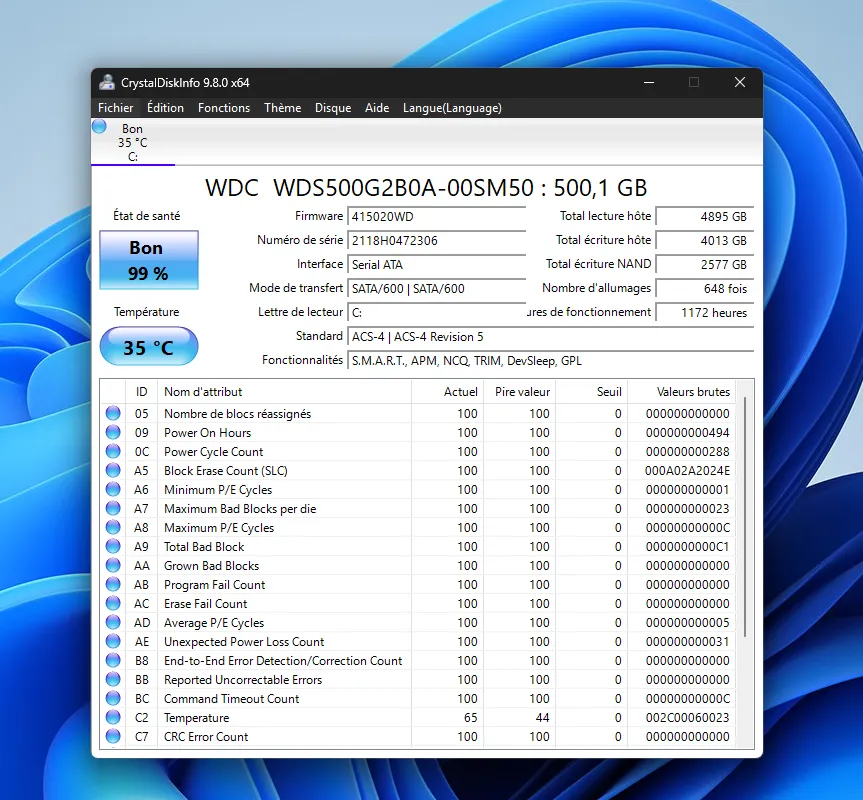This screenshot has height=800, width=863.
Task: Click status orb for End-to-End Error Detection row
Action: (x=113, y=660)
